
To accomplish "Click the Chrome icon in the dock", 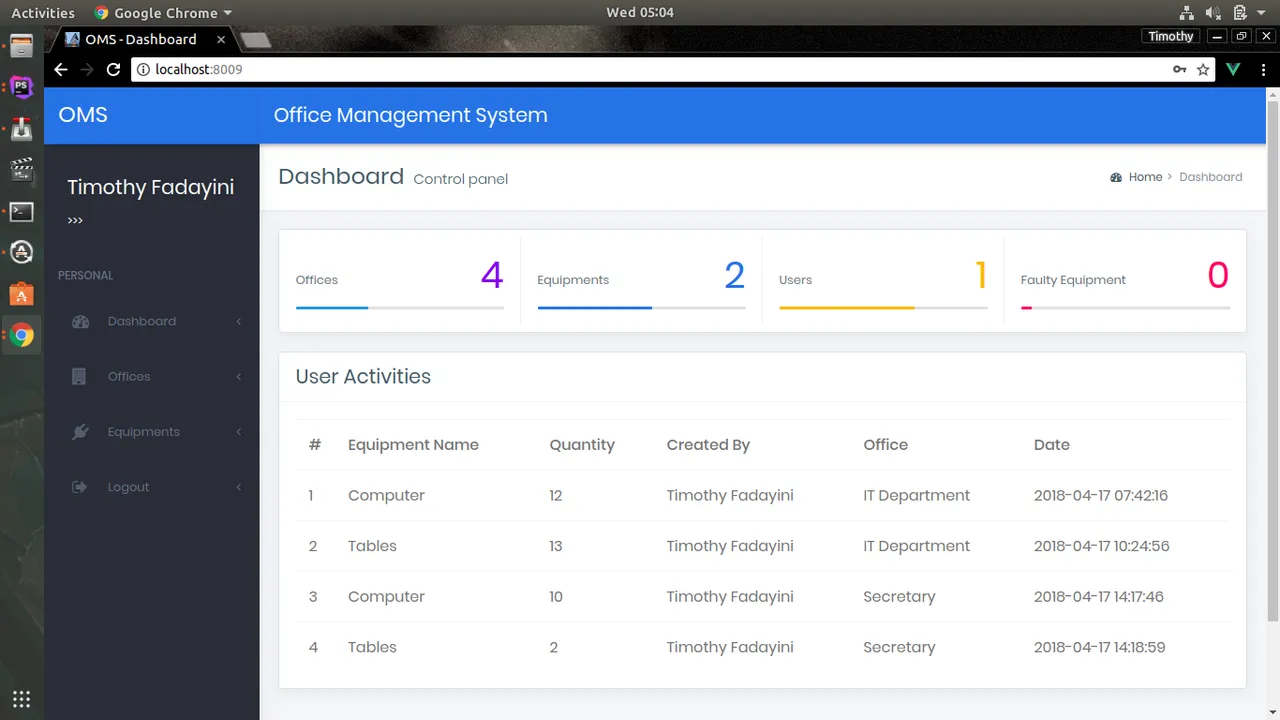I will pos(21,336).
